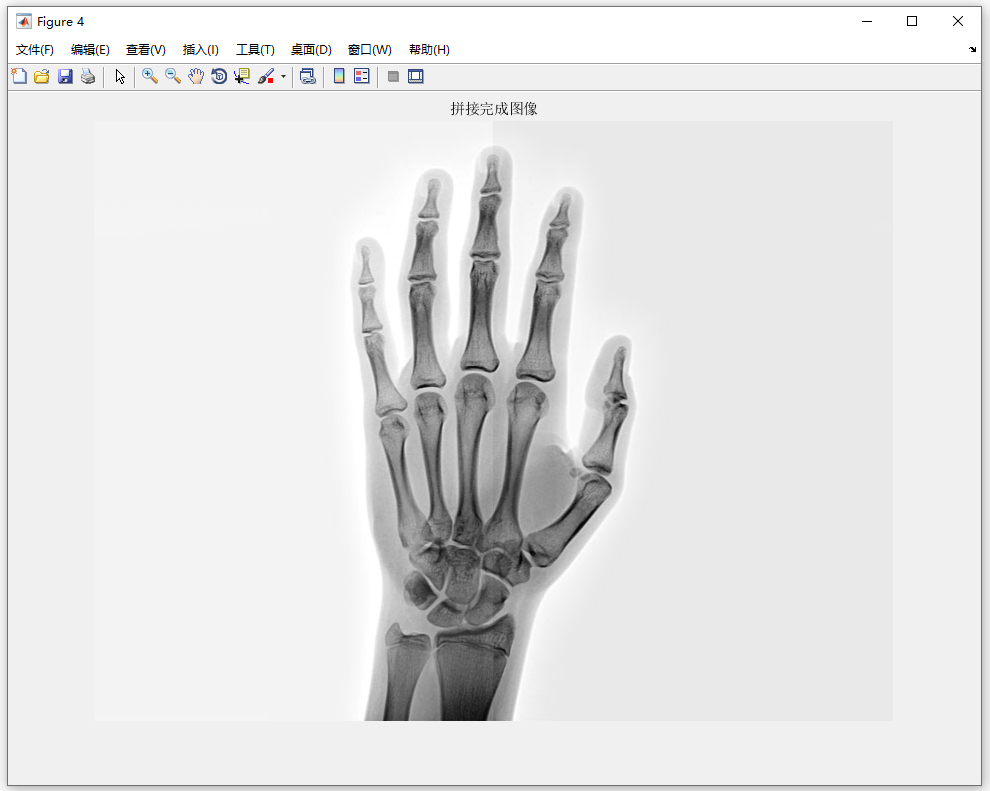The height and width of the screenshot is (791, 990).
Task: Minimize the Figure 4 window
Action: click(x=867, y=21)
